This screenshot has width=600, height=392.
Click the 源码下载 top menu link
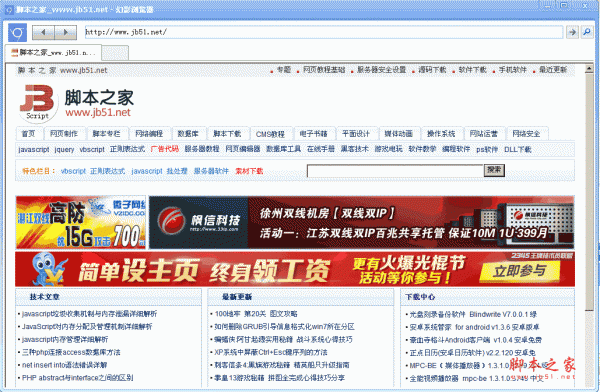pos(432,70)
